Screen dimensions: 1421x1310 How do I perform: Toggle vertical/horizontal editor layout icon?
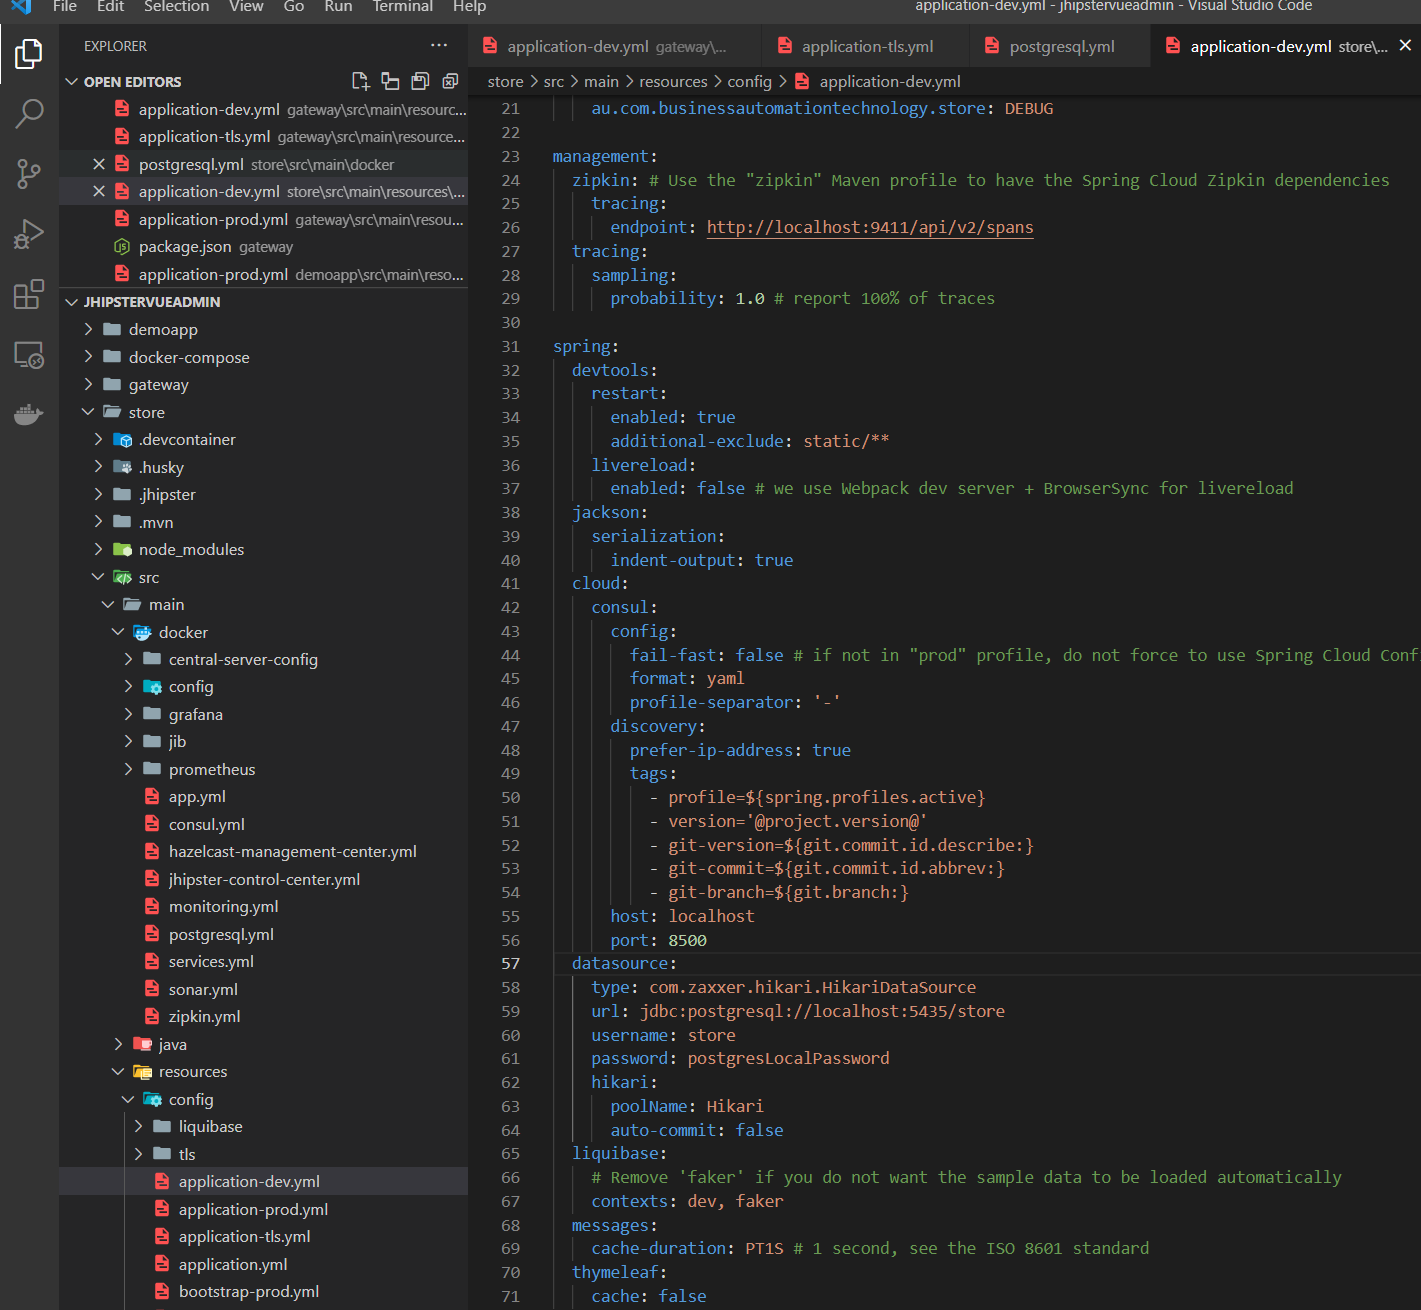click(391, 81)
